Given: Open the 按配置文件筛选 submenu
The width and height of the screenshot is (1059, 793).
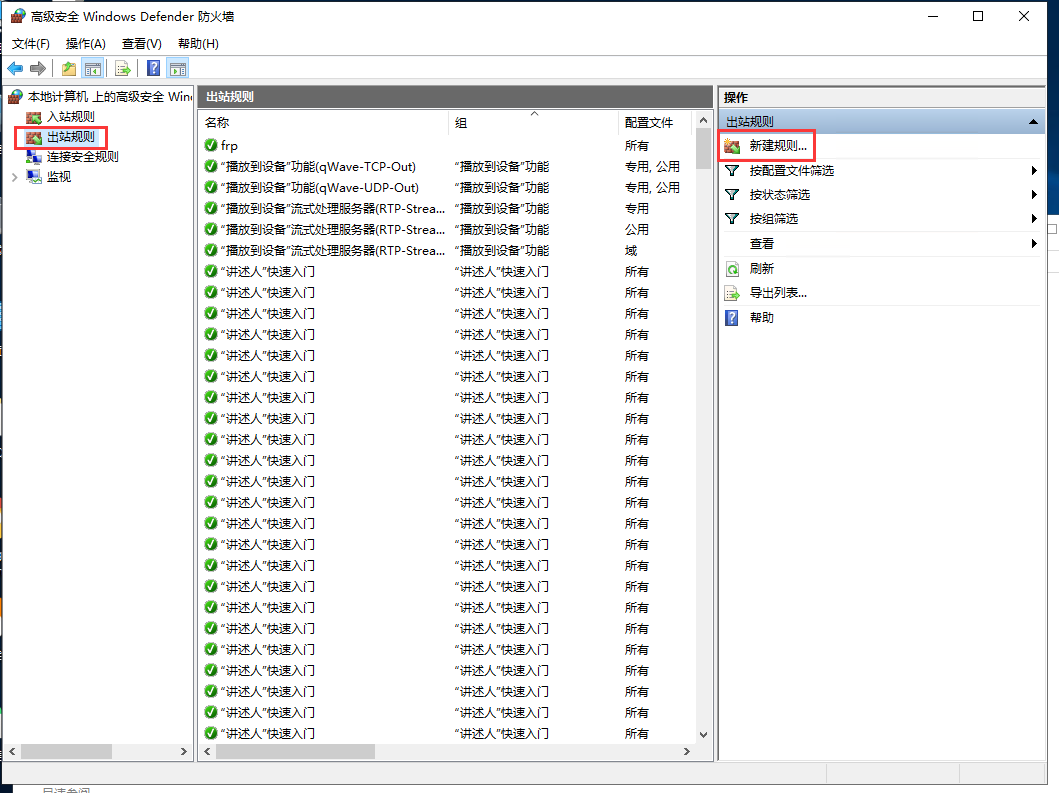Looking at the screenshot, I should point(881,171).
